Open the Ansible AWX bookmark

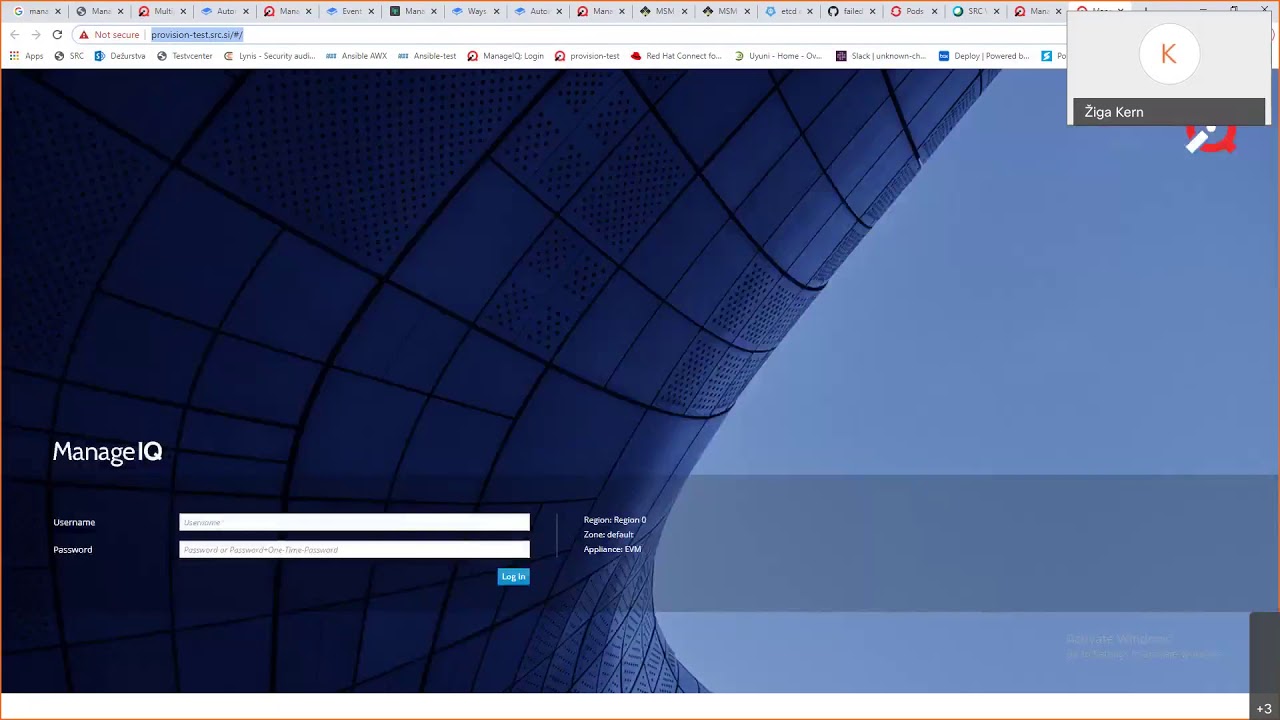pos(357,56)
